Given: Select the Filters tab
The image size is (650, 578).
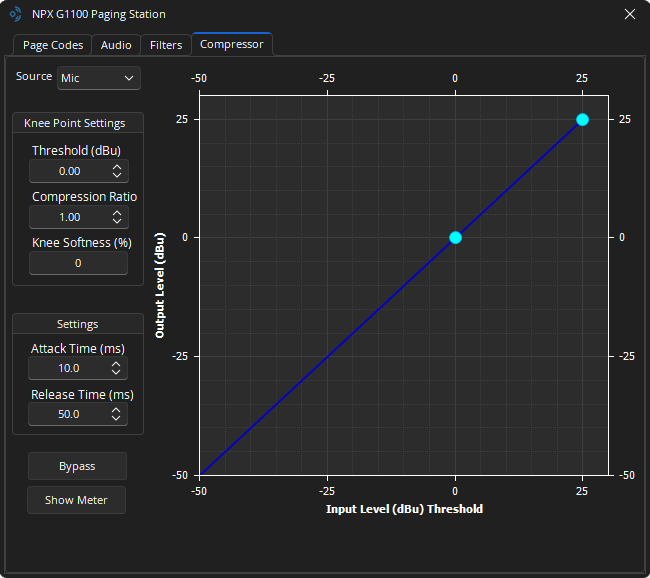Looking at the screenshot, I should tap(166, 45).
